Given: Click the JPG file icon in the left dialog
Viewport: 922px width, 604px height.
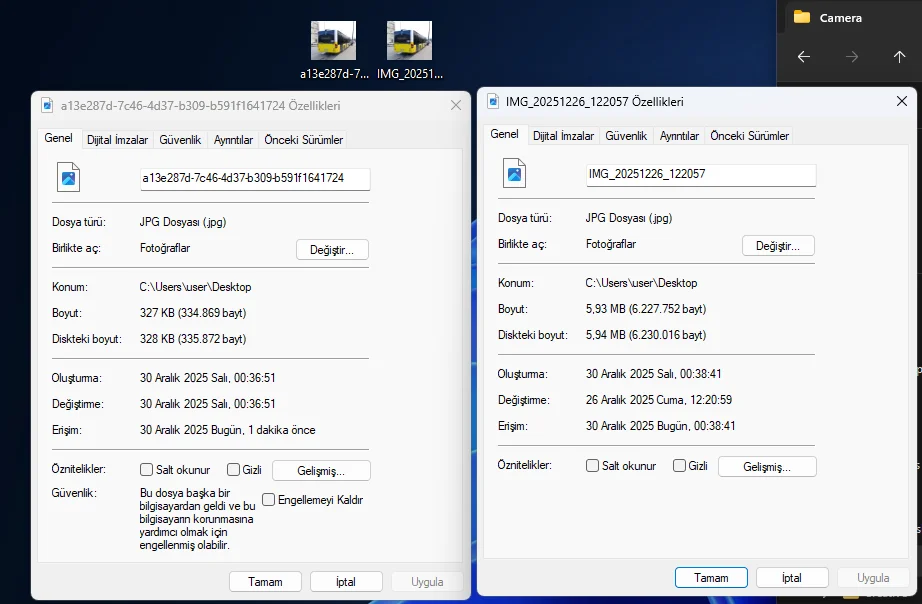Looking at the screenshot, I should tap(69, 177).
